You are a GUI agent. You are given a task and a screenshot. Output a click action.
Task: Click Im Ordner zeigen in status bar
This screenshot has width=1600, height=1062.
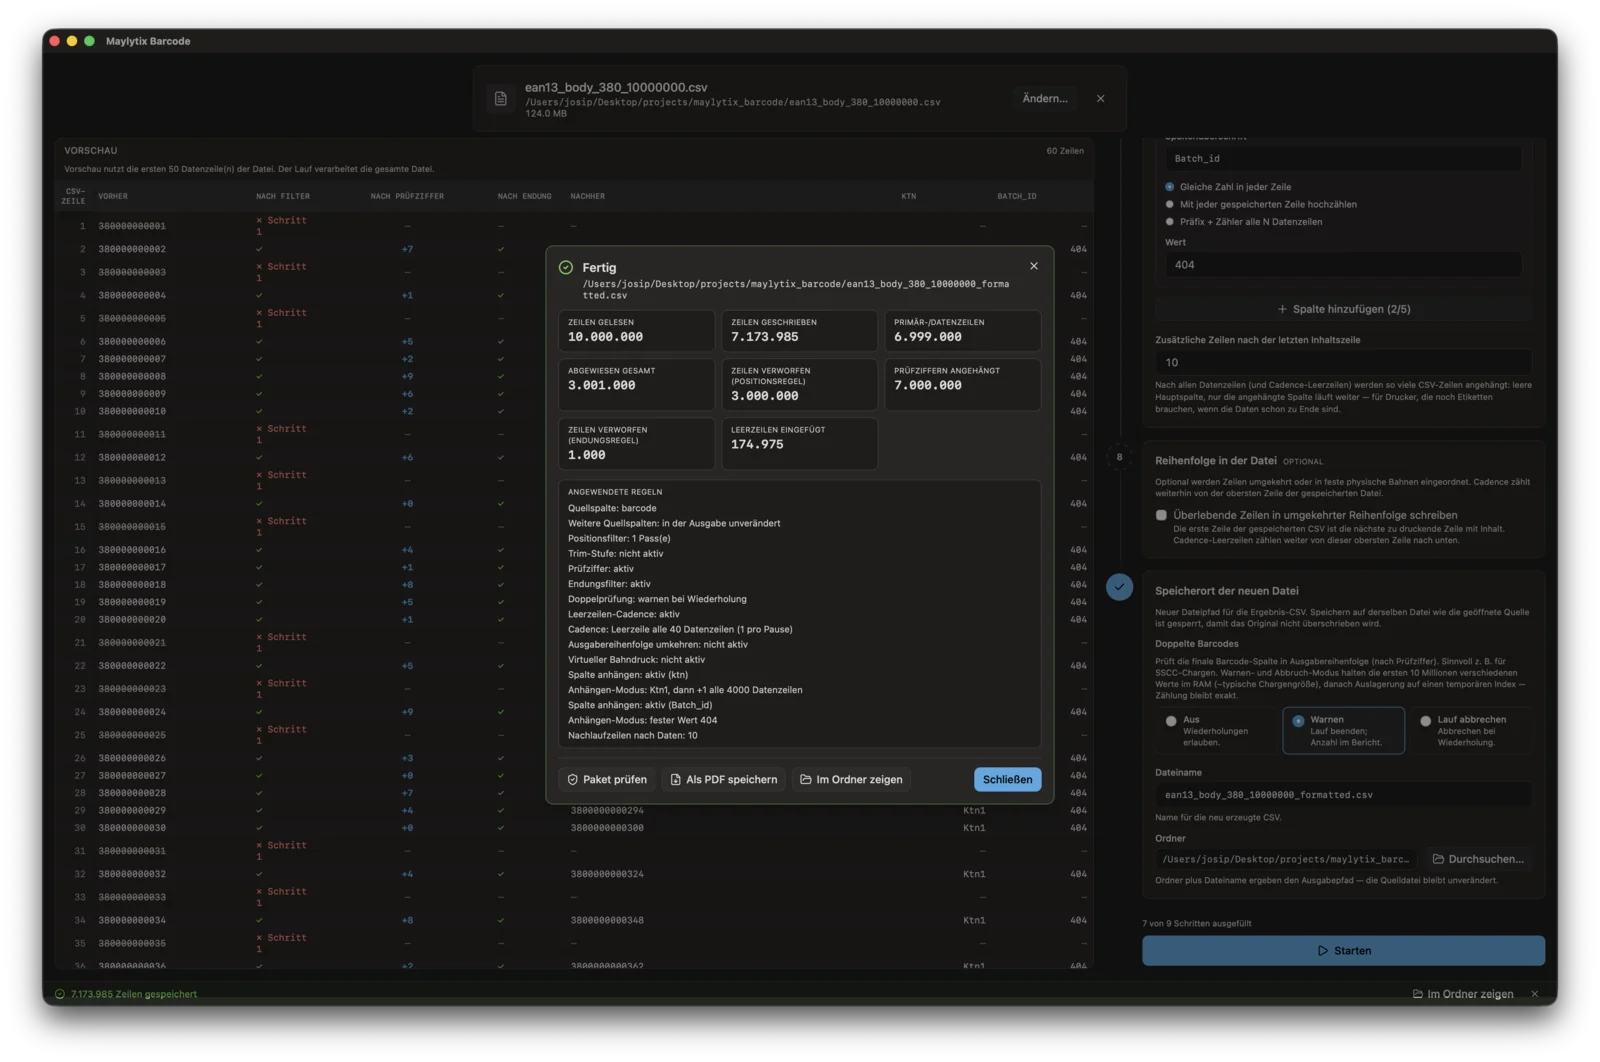(1463, 994)
